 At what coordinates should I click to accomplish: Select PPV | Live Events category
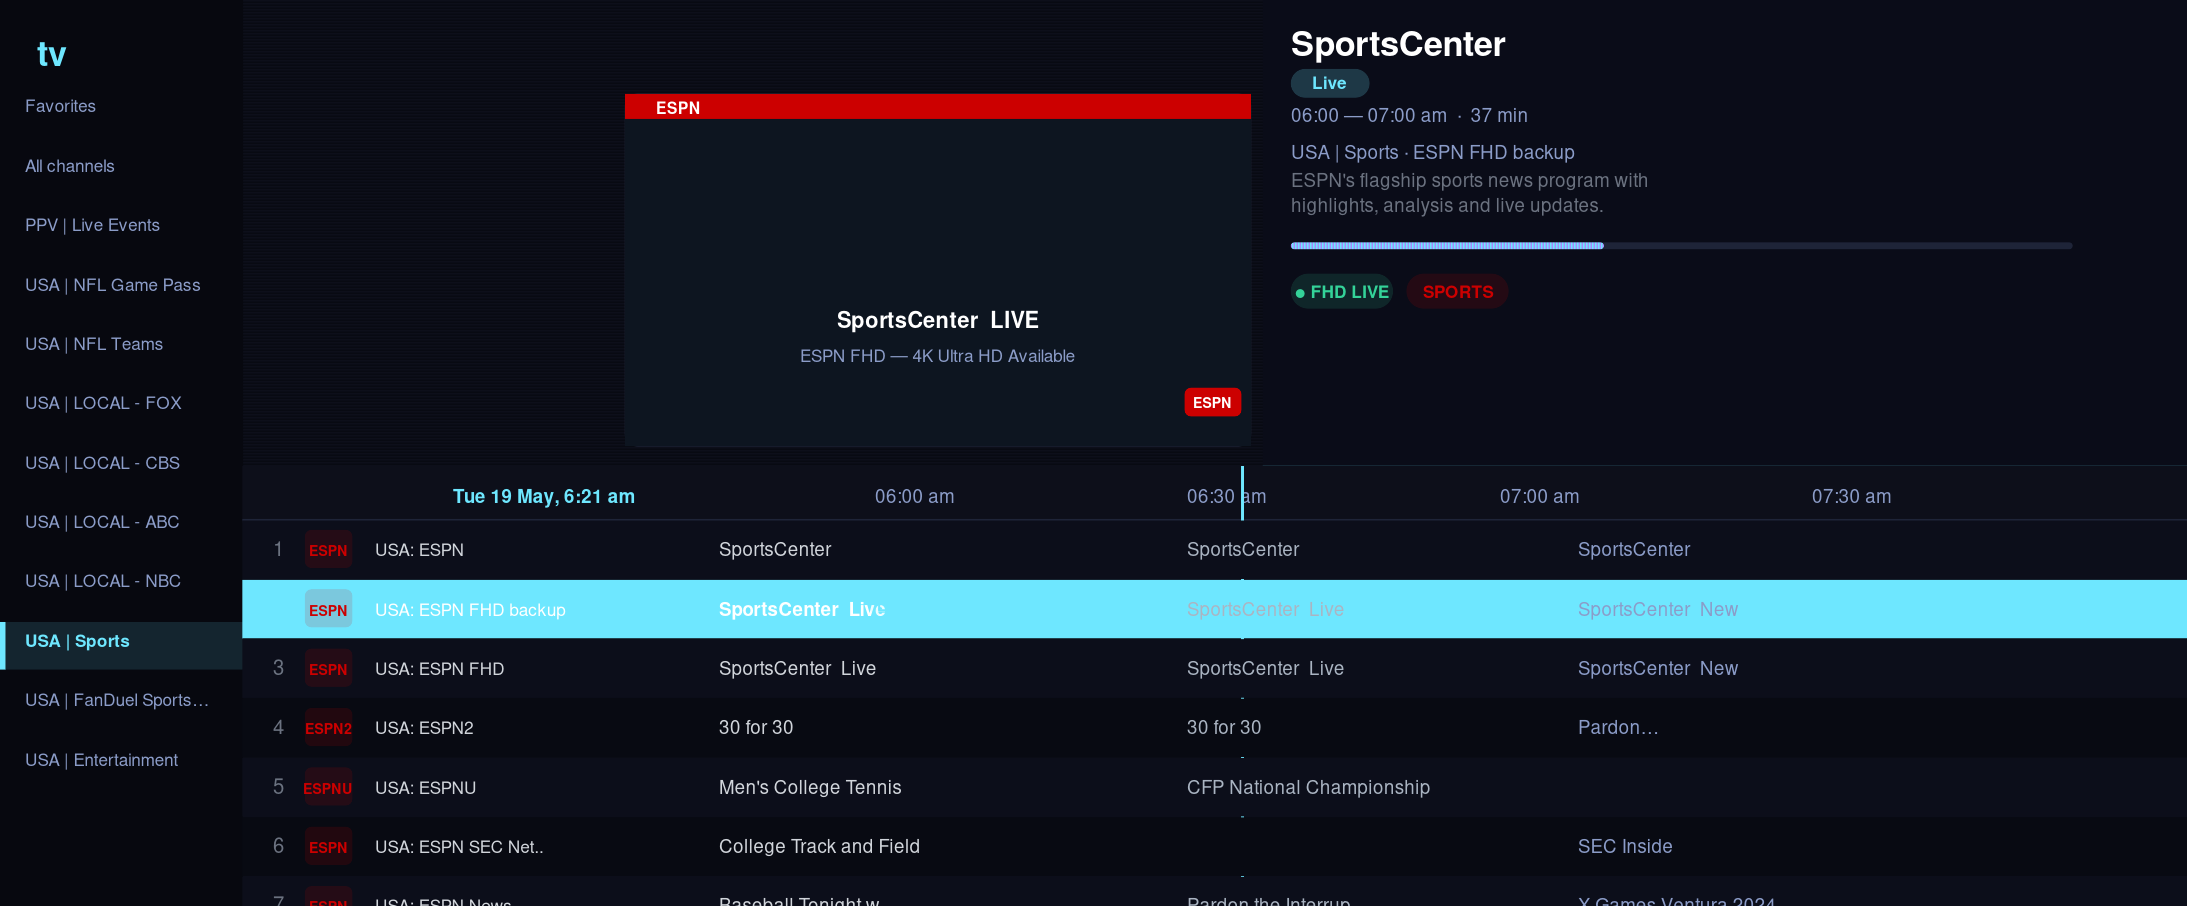click(x=92, y=225)
